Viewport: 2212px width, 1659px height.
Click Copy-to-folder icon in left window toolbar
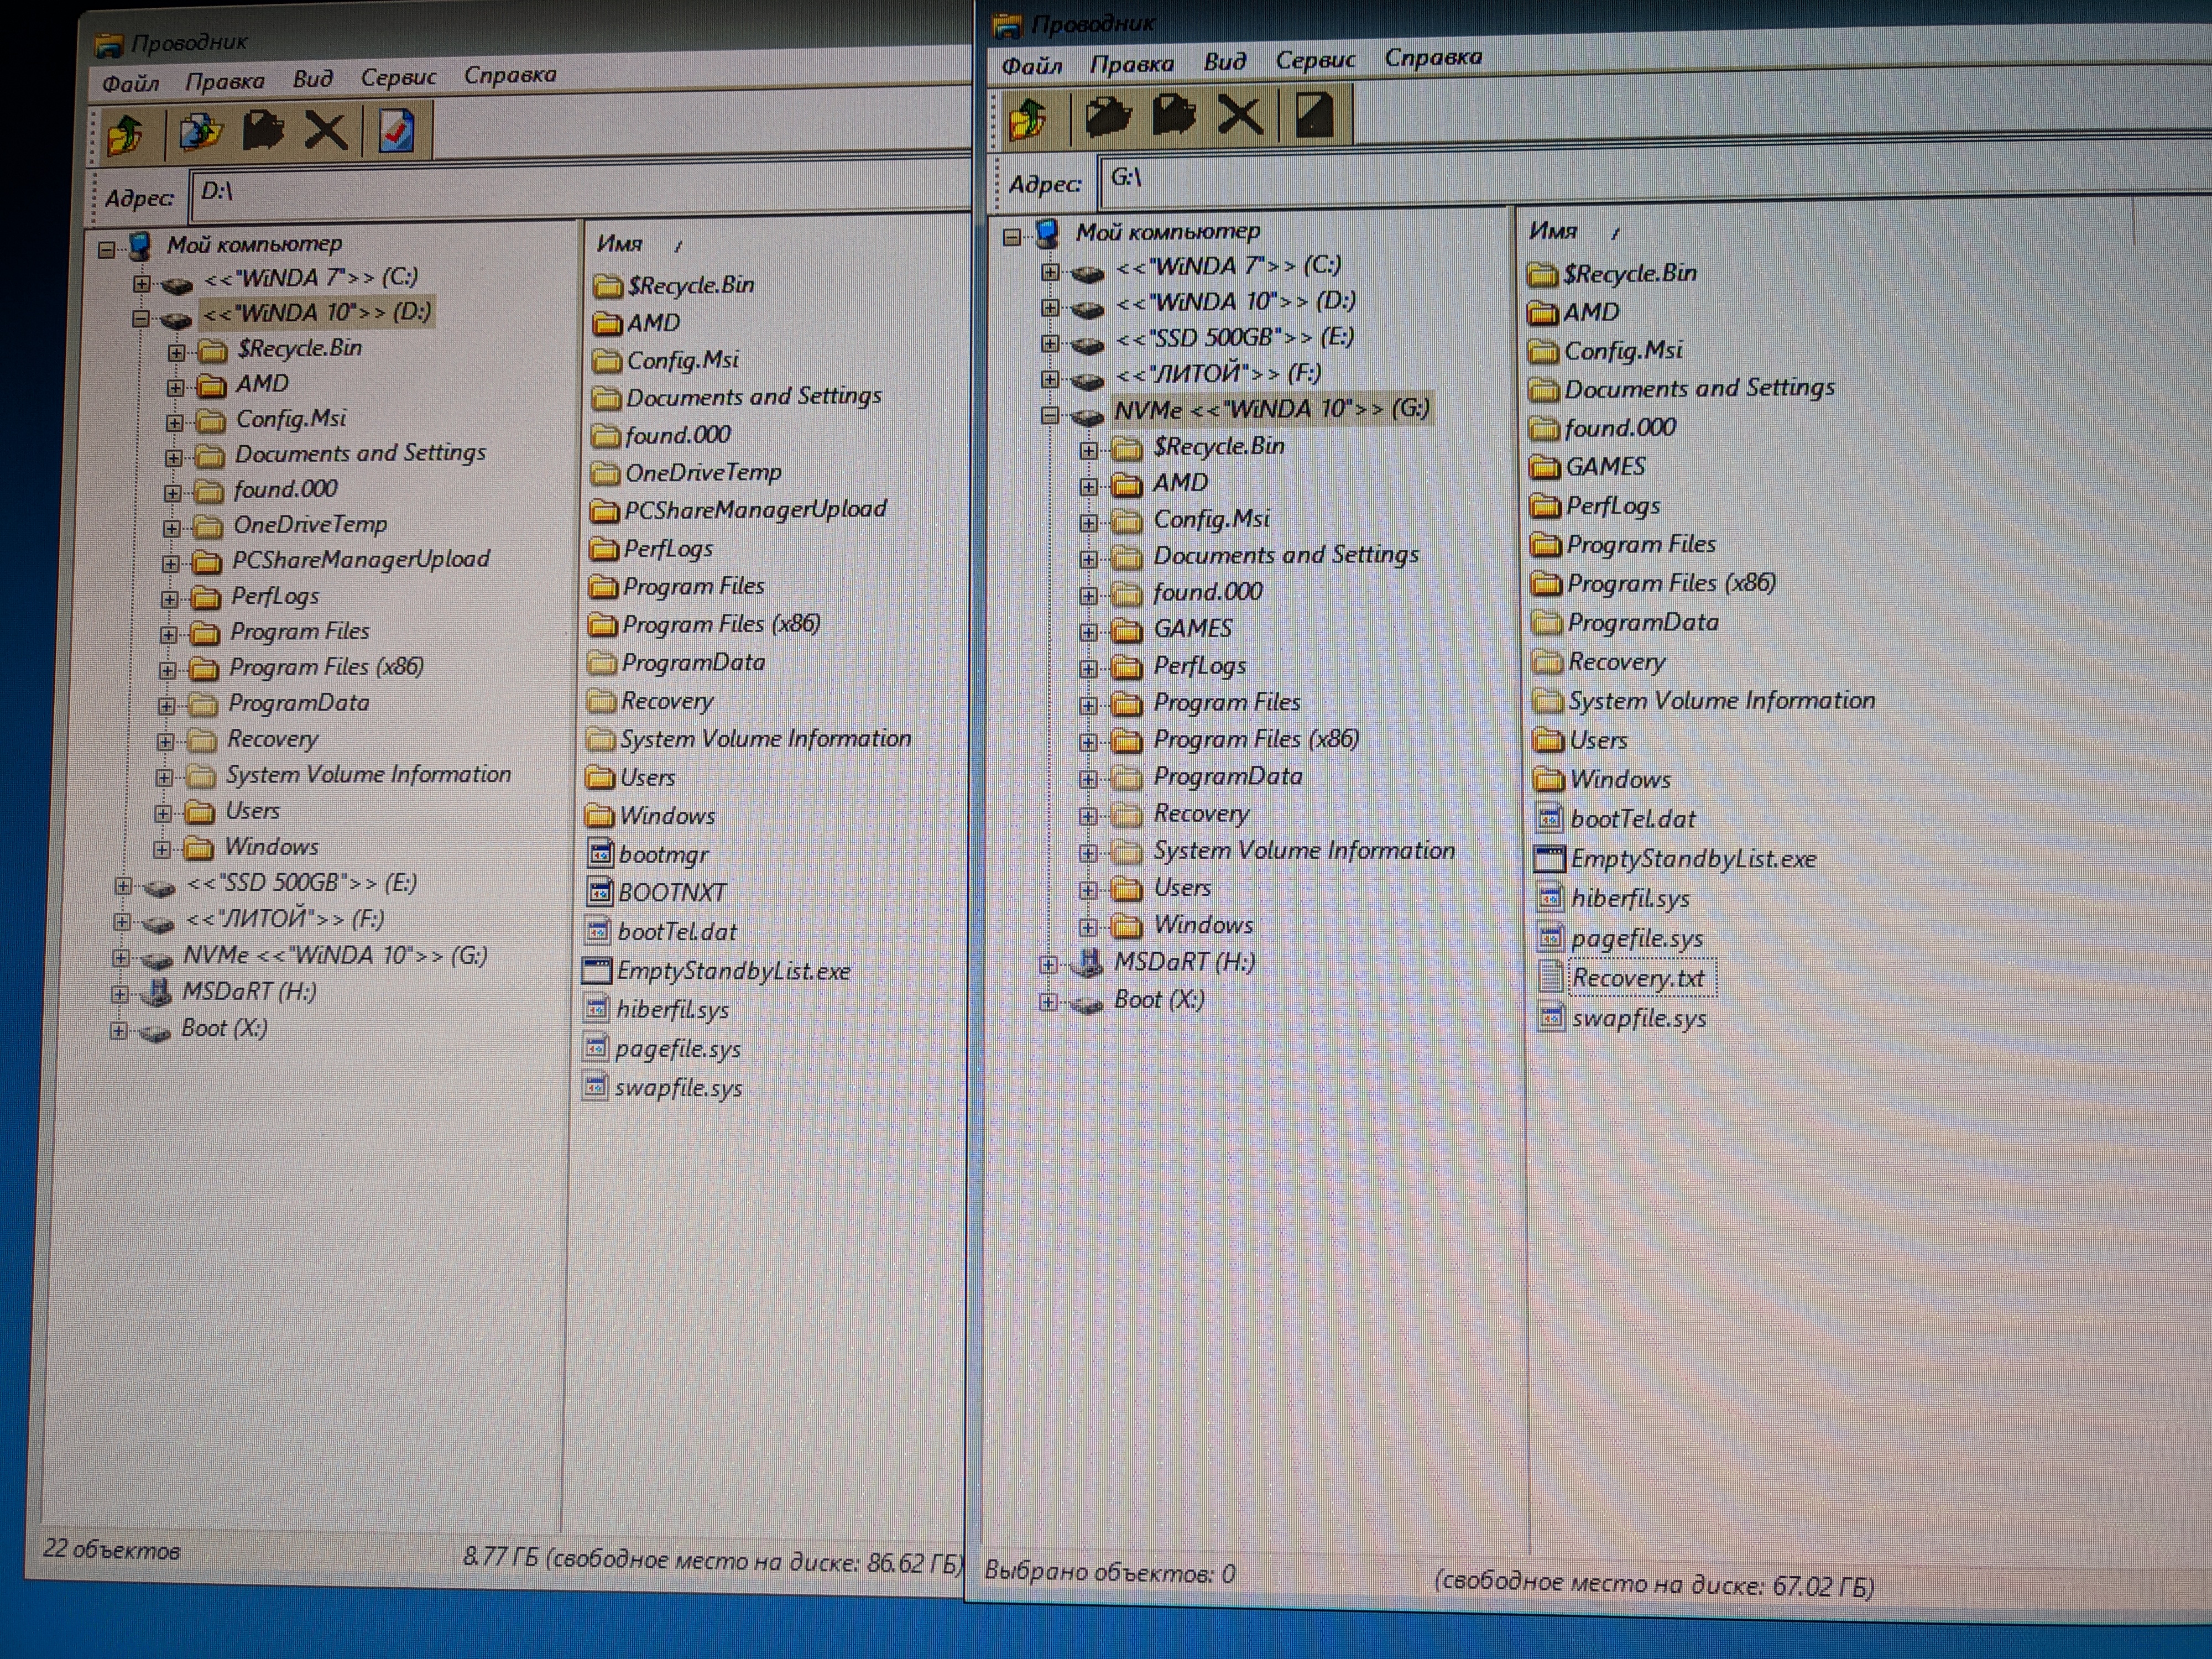(x=199, y=132)
